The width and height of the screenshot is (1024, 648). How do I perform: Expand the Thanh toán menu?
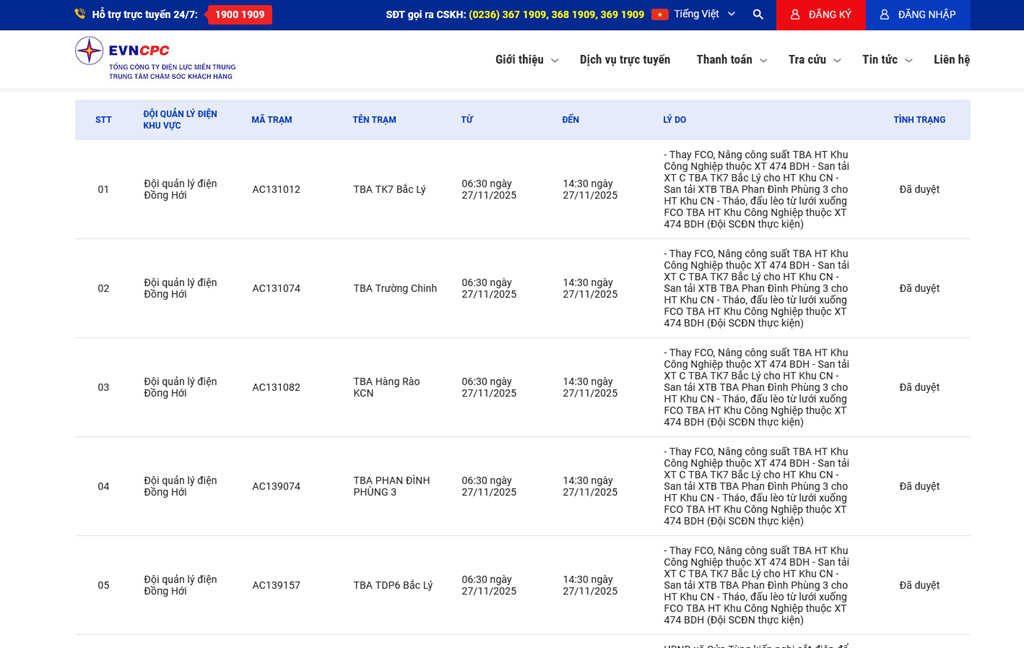(x=731, y=60)
